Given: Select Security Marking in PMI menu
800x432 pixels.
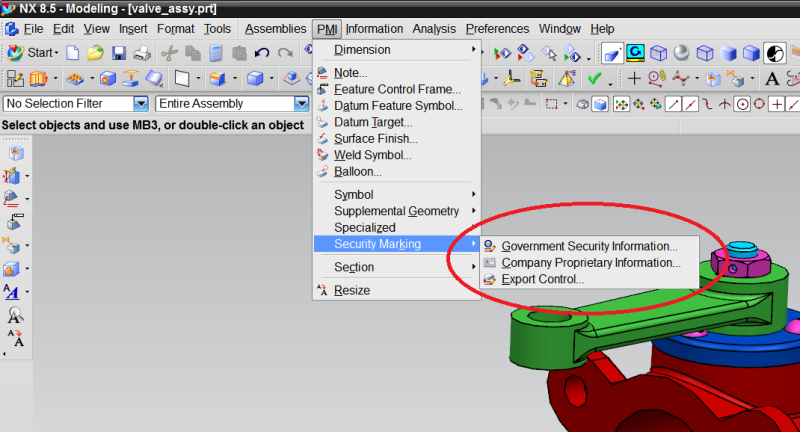Looking at the screenshot, I should (397, 244).
